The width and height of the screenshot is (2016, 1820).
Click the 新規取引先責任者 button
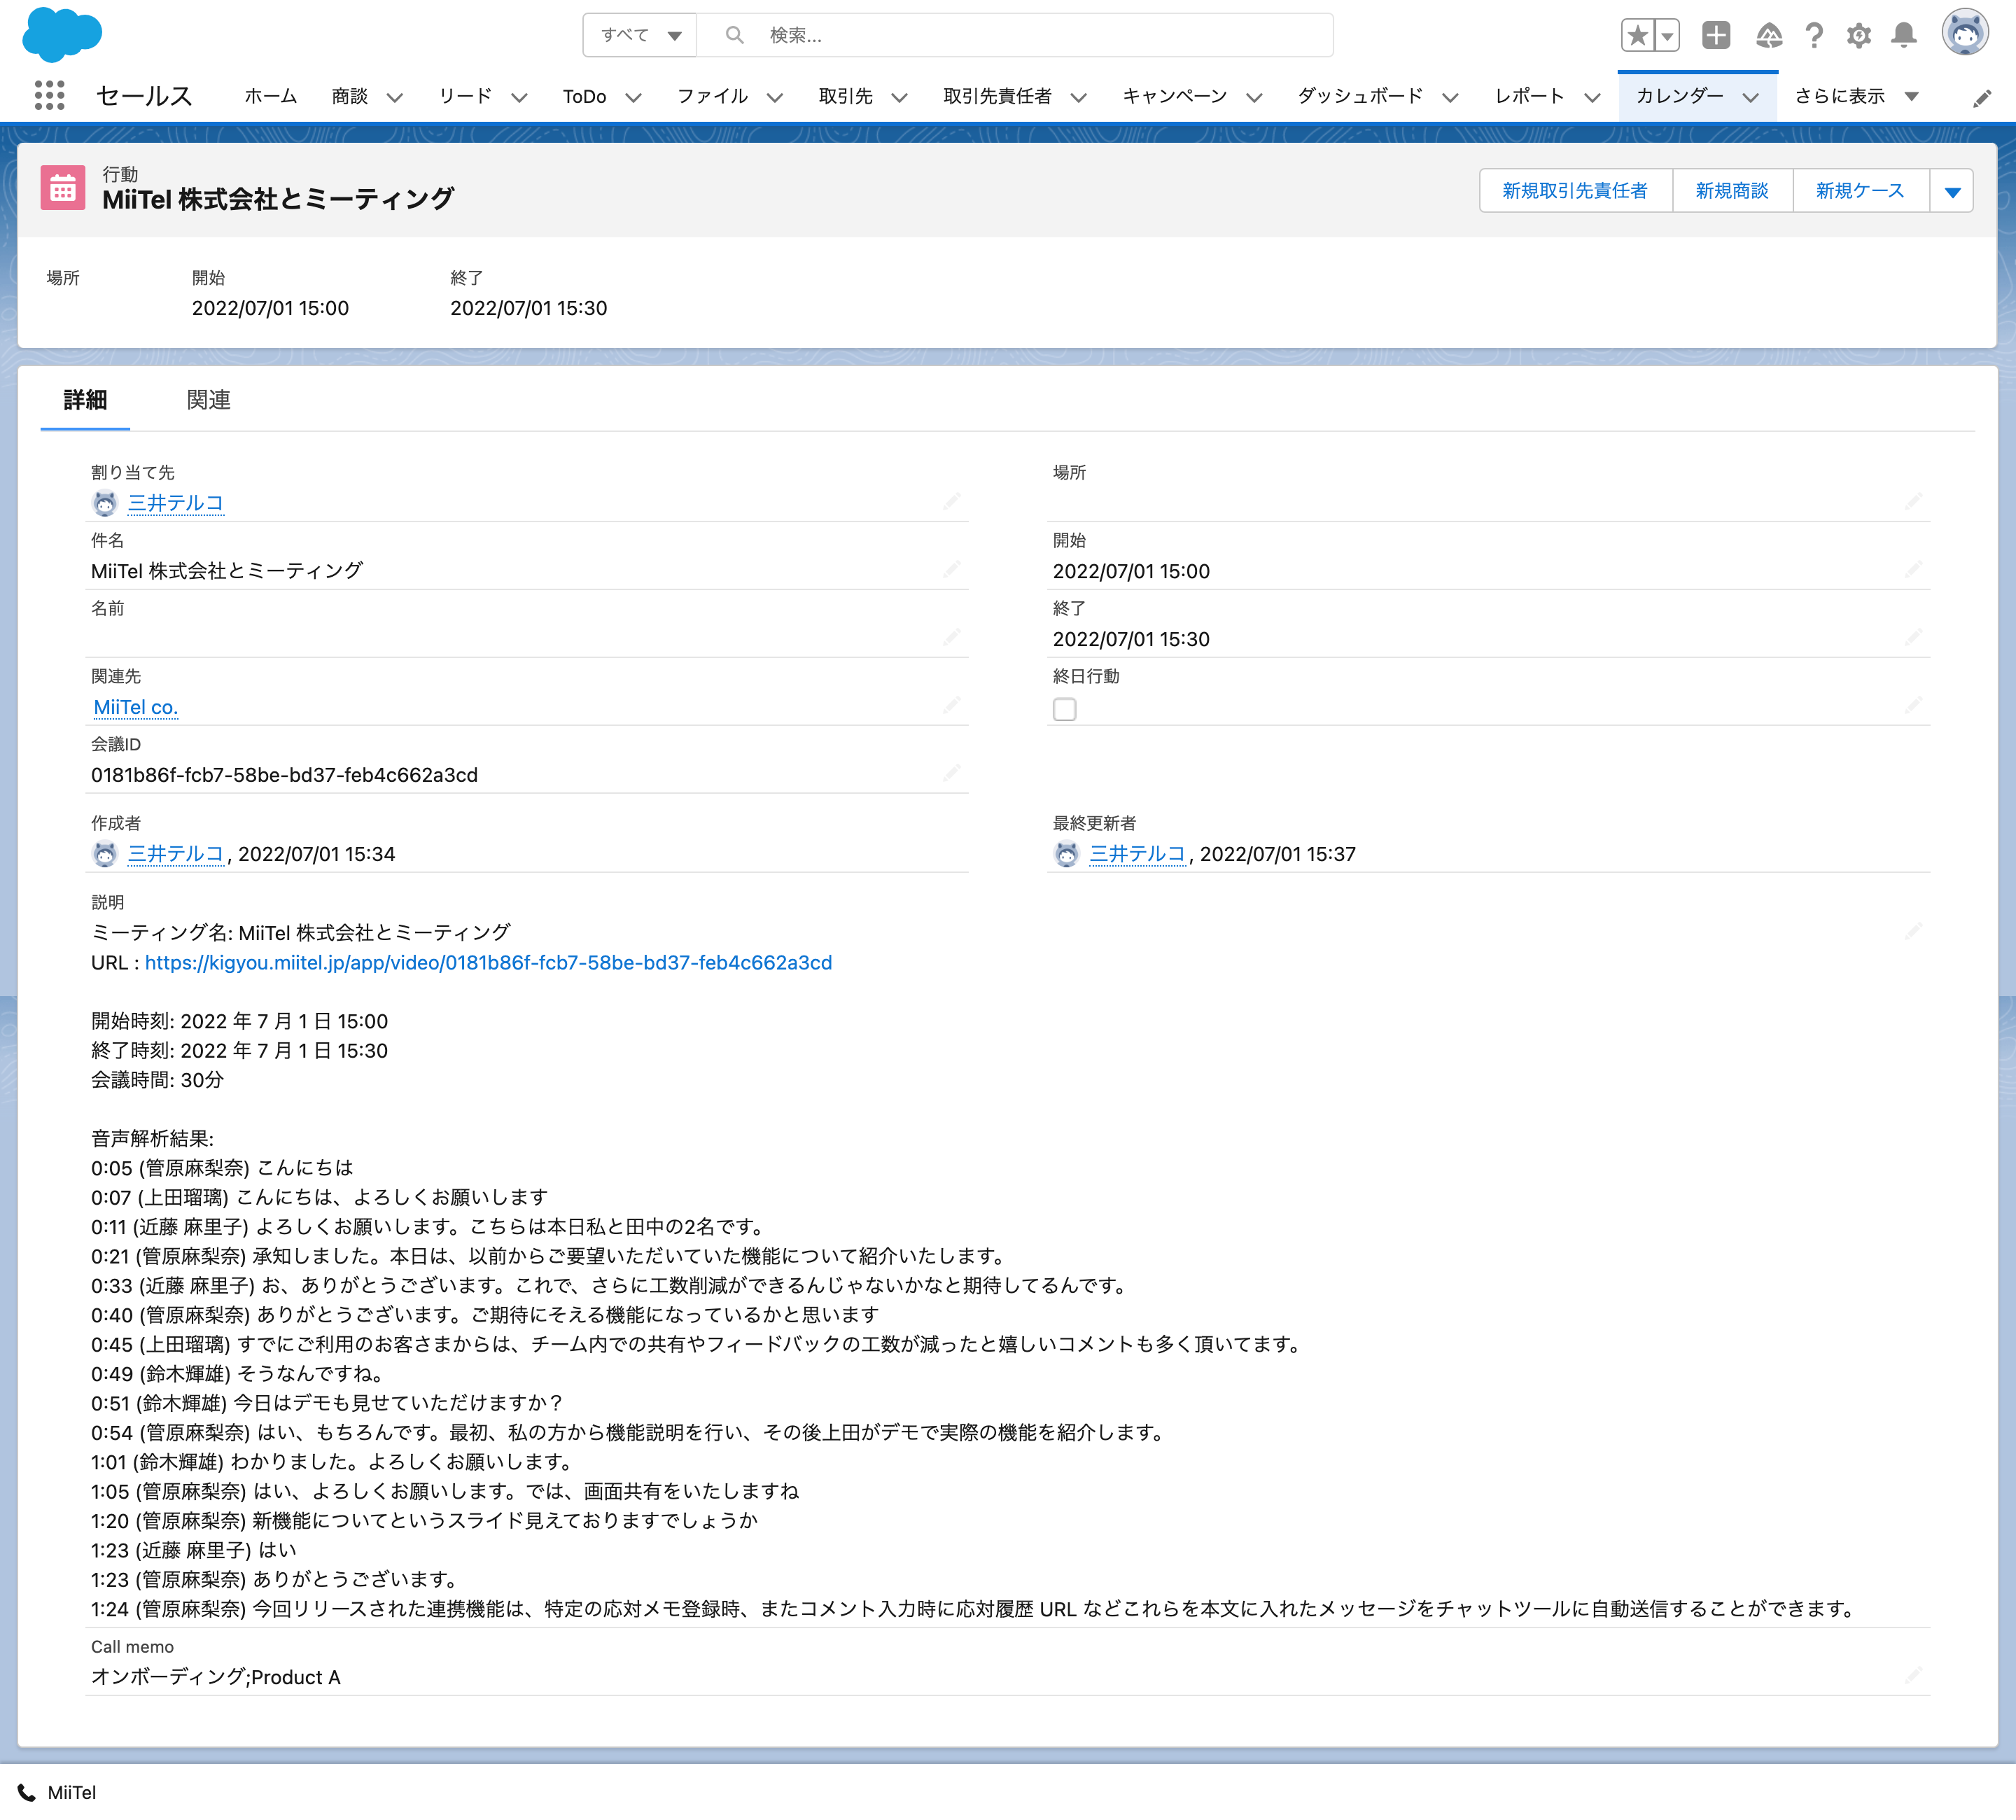point(1575,191)
